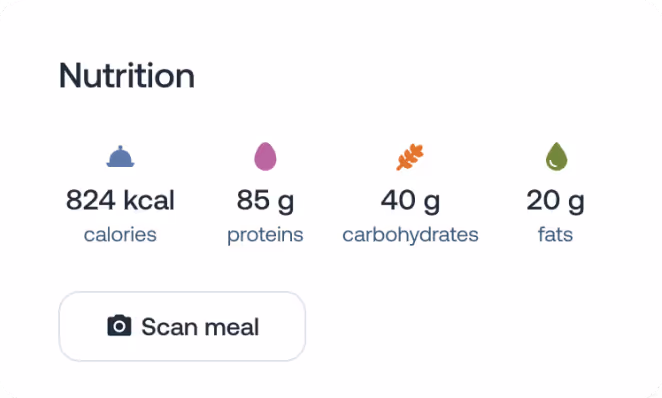This screenshot has height=398, width=662.
Task: Click the word kcal beside 824
Action: click(149, 200)
